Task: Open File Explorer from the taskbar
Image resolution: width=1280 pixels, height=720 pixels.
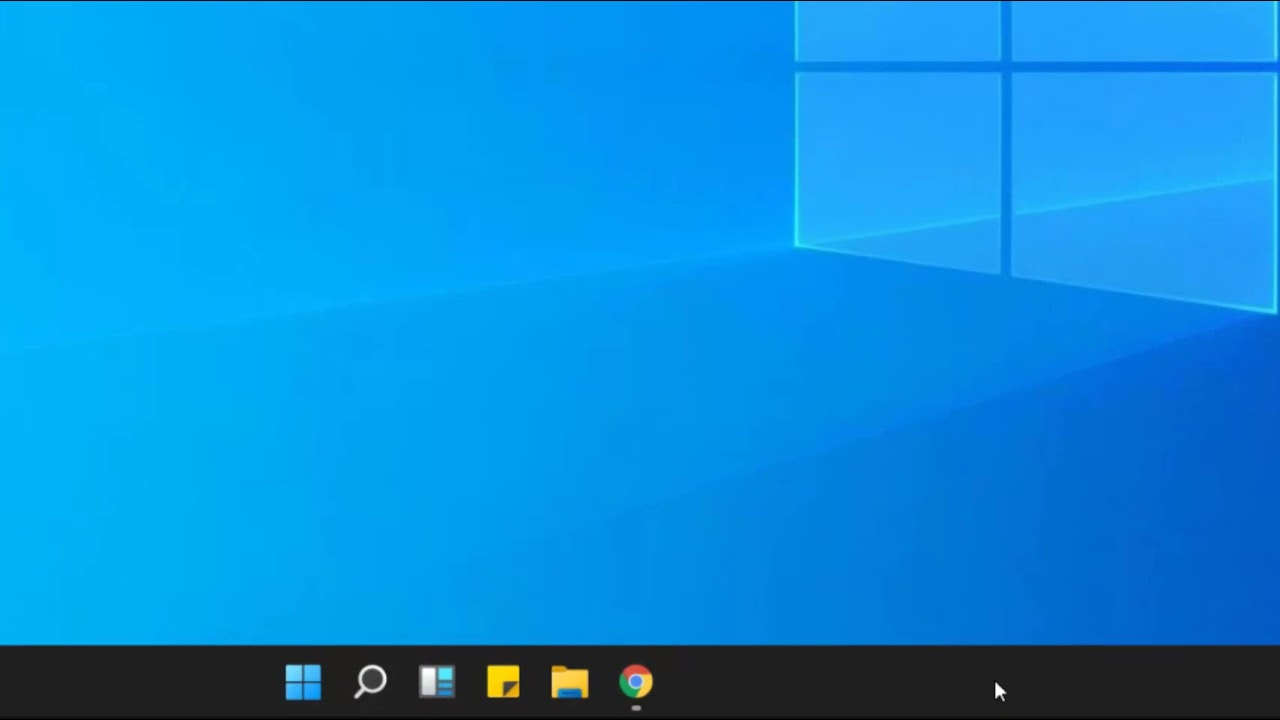Action: [570, 682]
